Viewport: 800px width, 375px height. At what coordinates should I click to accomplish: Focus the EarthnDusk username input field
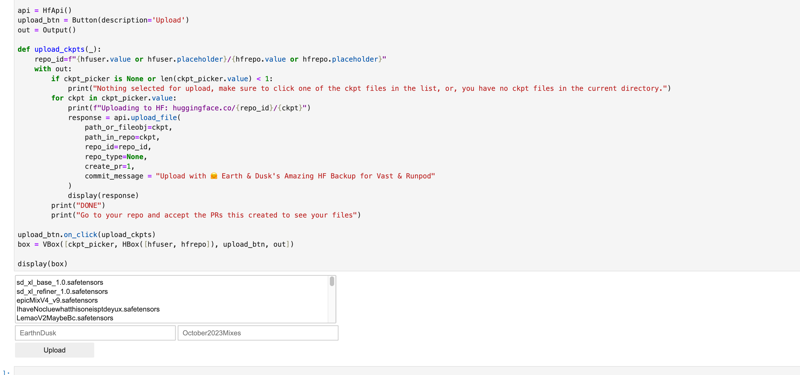(x=95, y=333)
